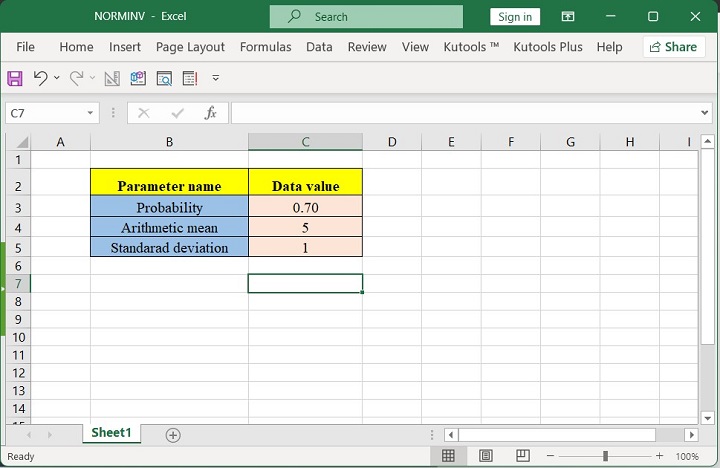Viewport: 720px width, 468px height.
Task: Save the workbook with the Save icon
Action: point(15,78)
